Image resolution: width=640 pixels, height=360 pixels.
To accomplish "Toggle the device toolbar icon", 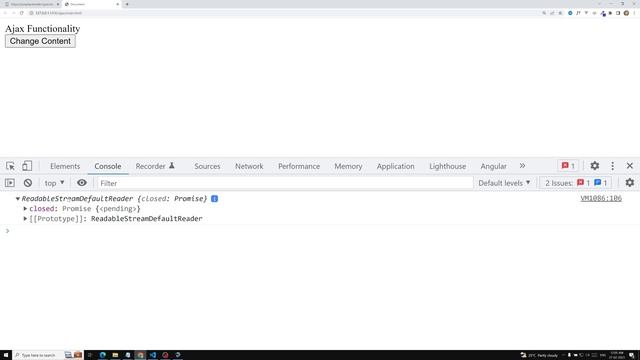I will point(27,166).
